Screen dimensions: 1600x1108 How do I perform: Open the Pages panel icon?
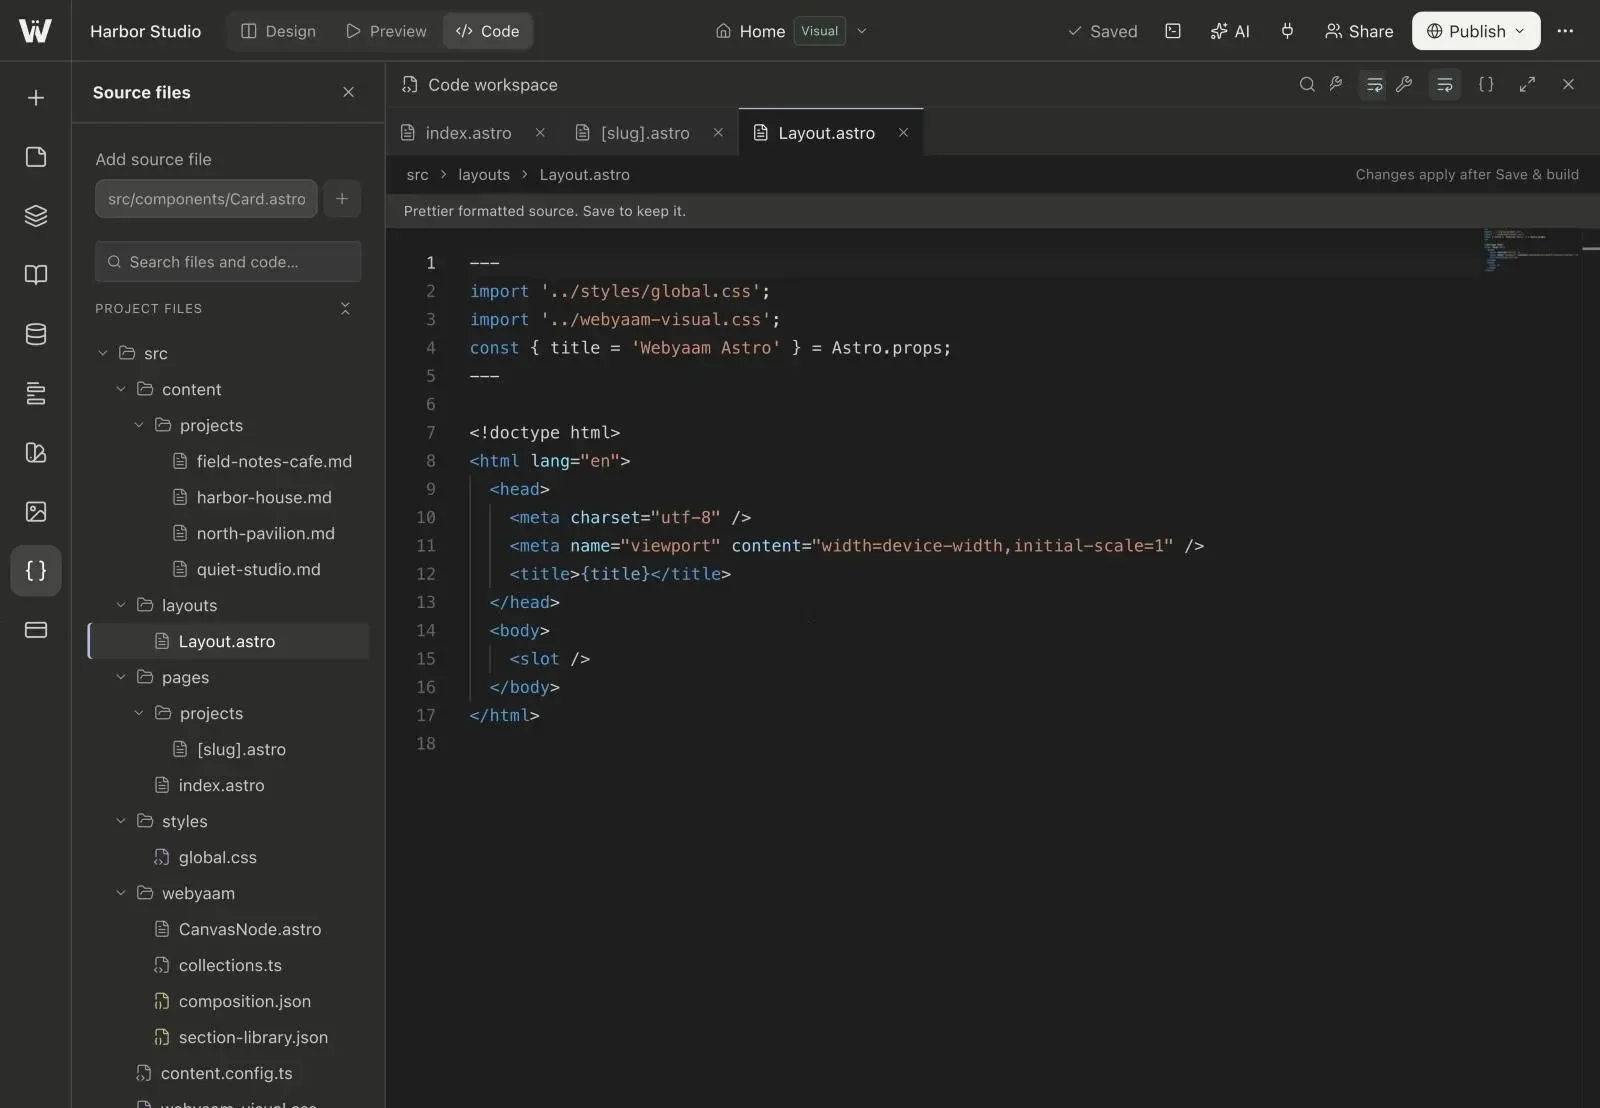point(36,157)
